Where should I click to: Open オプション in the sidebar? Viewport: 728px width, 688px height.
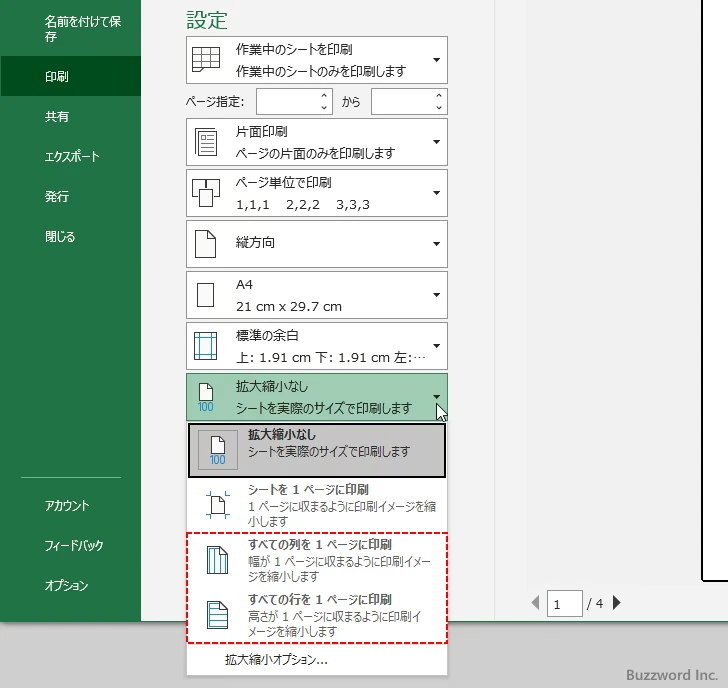pos(71,585)
